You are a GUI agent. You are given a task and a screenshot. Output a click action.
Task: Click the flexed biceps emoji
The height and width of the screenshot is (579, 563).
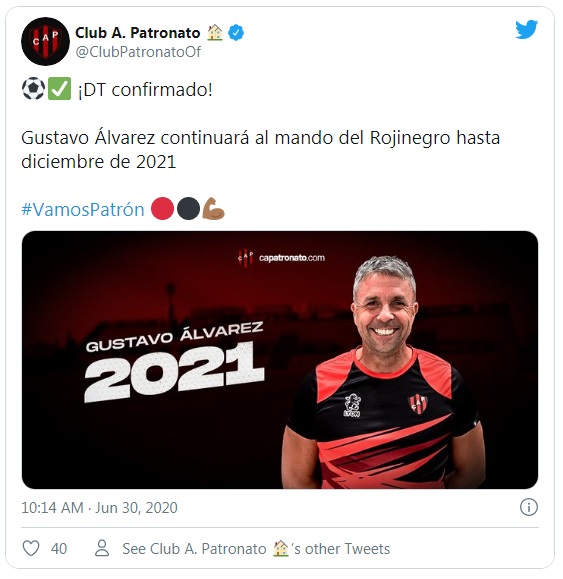[x=214, y=209]
